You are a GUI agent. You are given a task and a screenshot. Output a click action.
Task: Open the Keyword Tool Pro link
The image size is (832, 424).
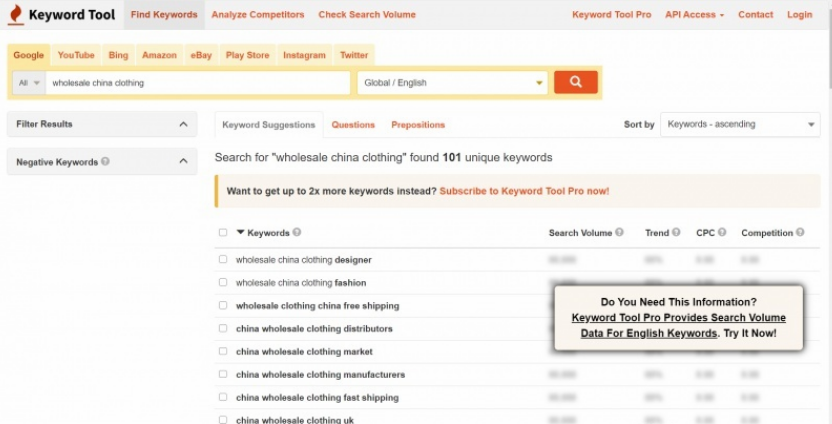coord(612,15)
